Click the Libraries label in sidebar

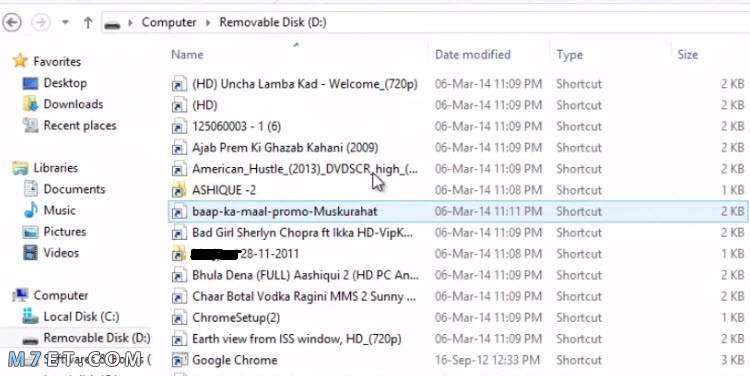[55, 167]
